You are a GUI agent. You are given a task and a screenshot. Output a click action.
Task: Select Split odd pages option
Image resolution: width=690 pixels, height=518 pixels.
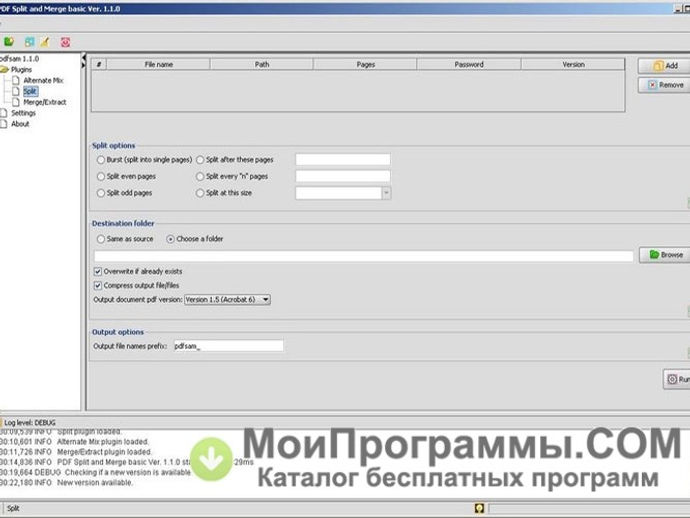point(101,193)
